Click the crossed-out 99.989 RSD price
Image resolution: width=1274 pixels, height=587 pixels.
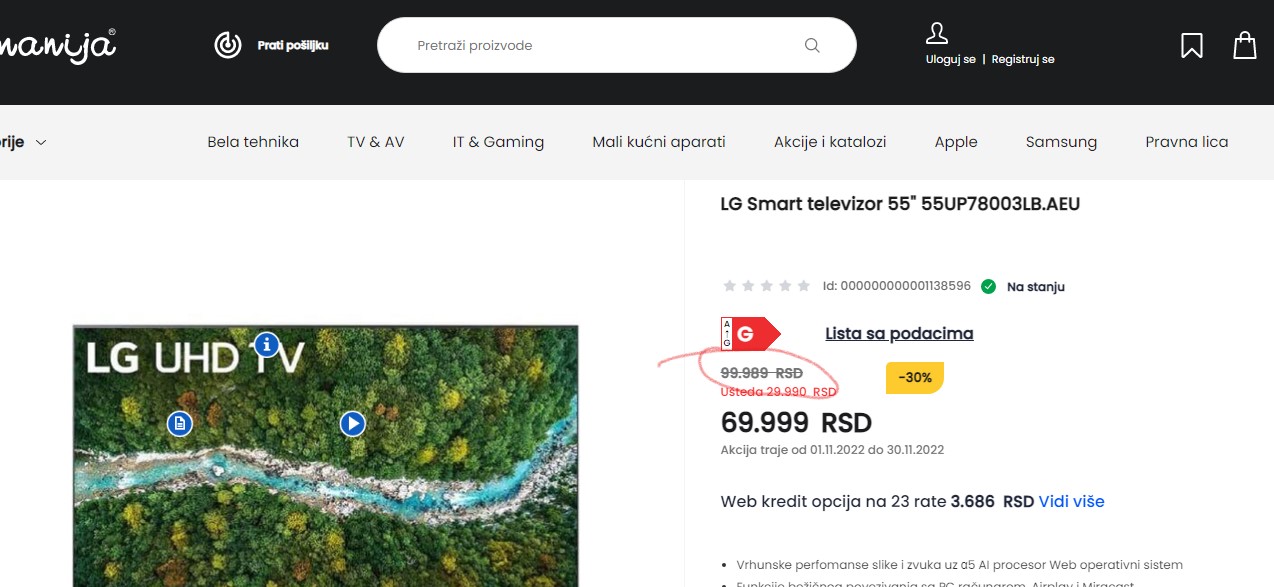click(x=762, y=373)
